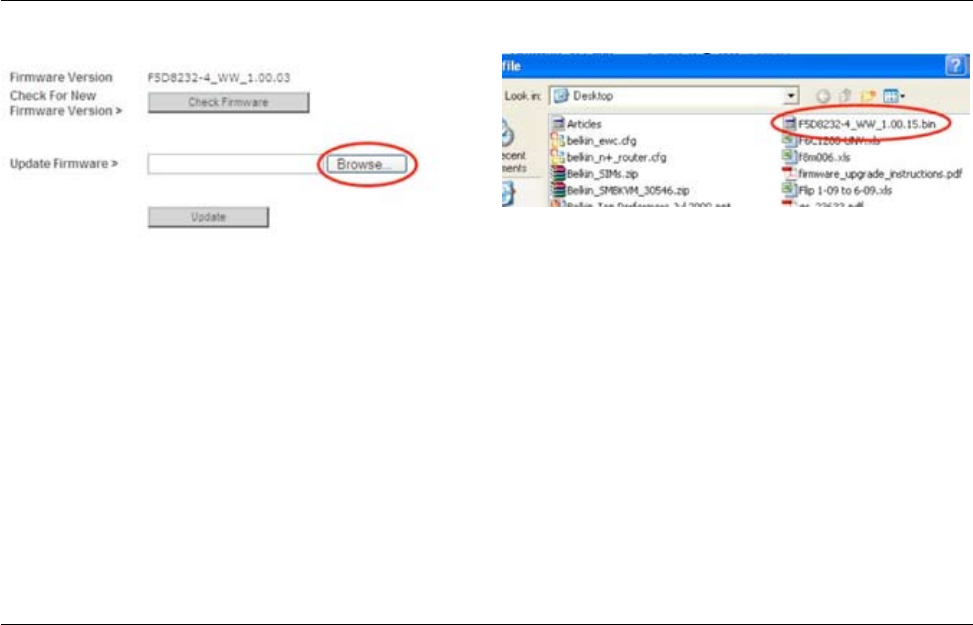Create a new folder in the dialog
The width and height of the screenshot is (973, 625).
click(x=868, y=96)
